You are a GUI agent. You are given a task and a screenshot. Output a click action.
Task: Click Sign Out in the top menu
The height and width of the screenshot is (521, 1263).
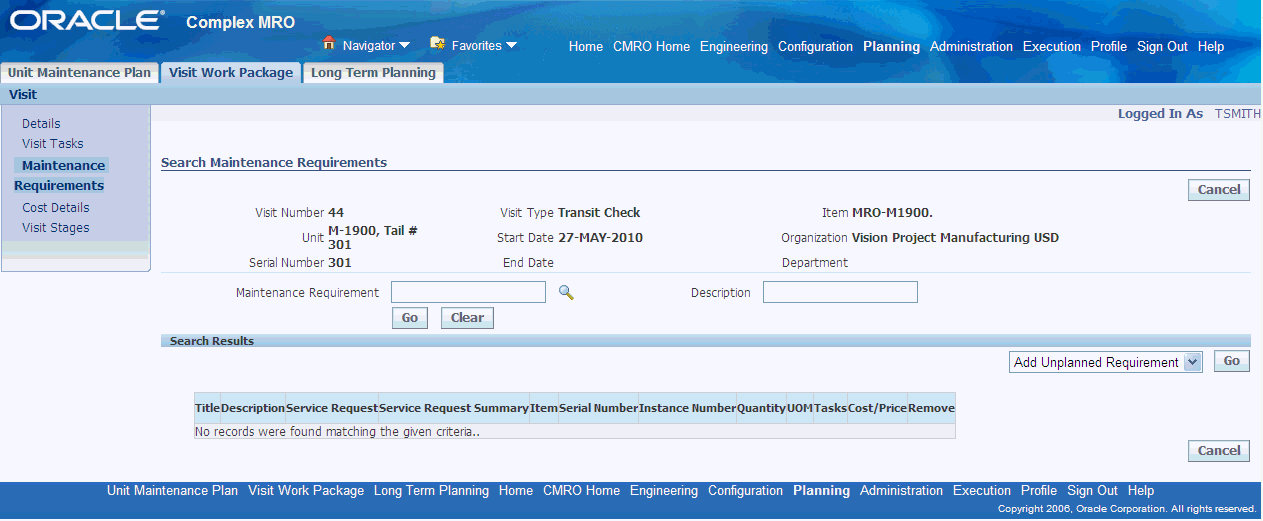click(1162, 47)
